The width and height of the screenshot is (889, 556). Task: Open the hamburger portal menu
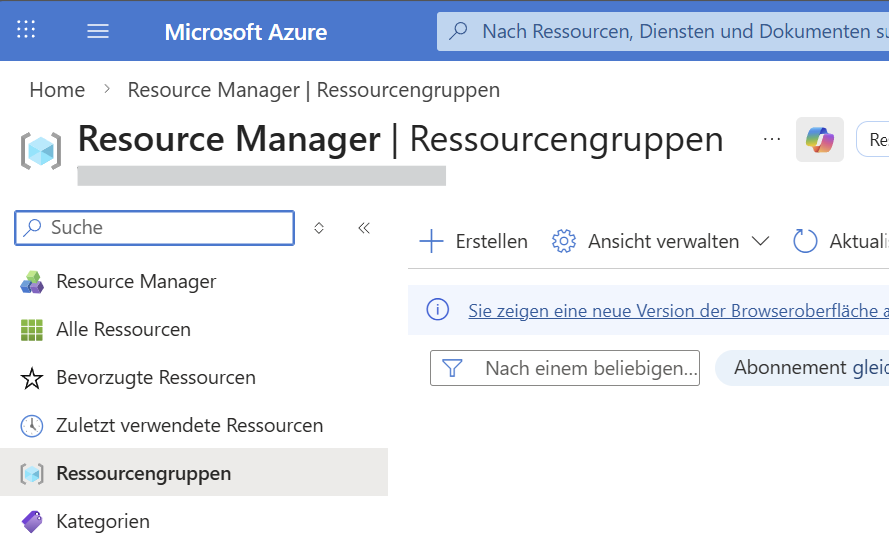coord(98,31)
